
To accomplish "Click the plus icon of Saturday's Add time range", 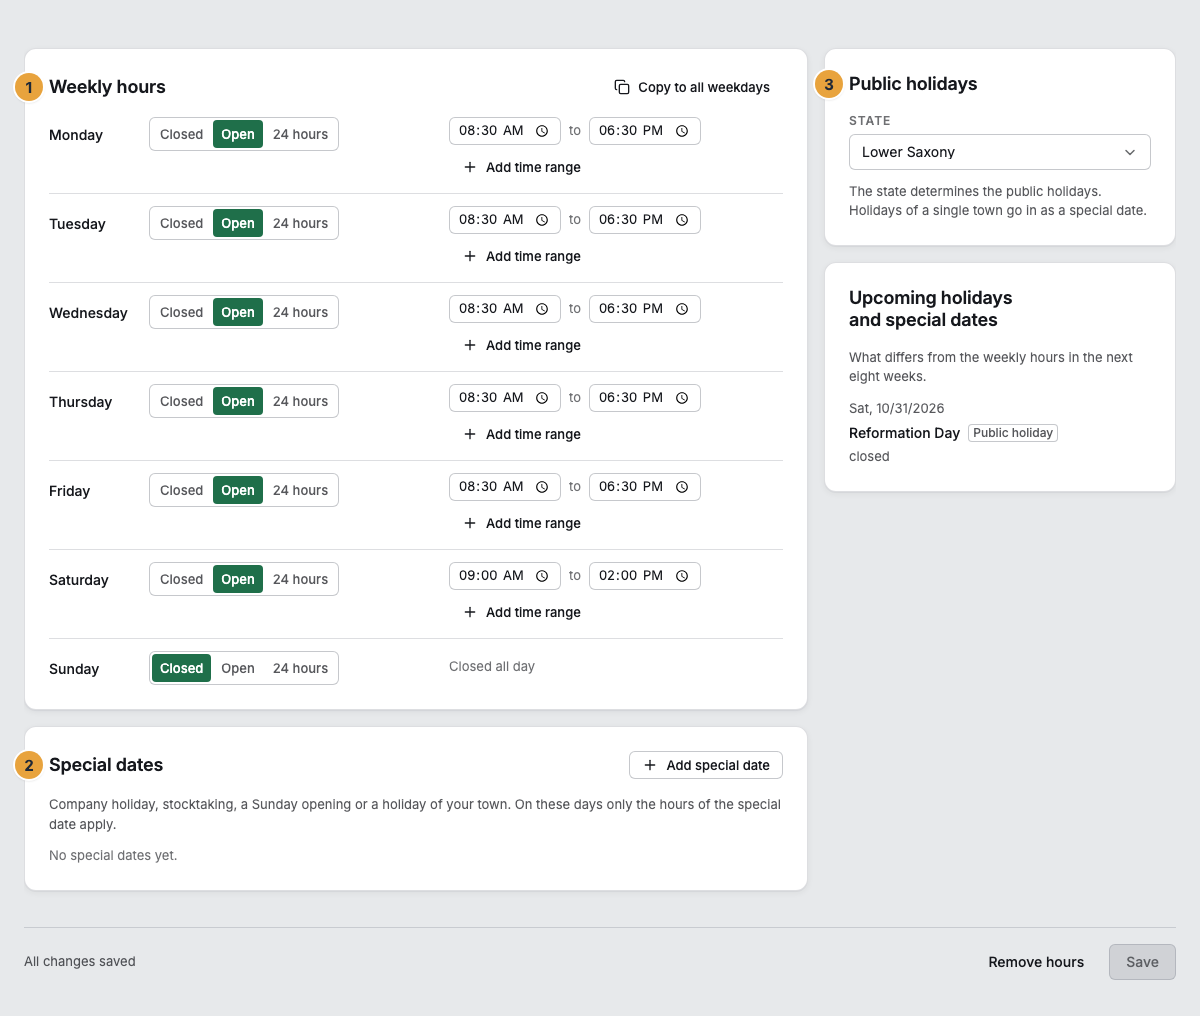I will click(x=470, y=612).
